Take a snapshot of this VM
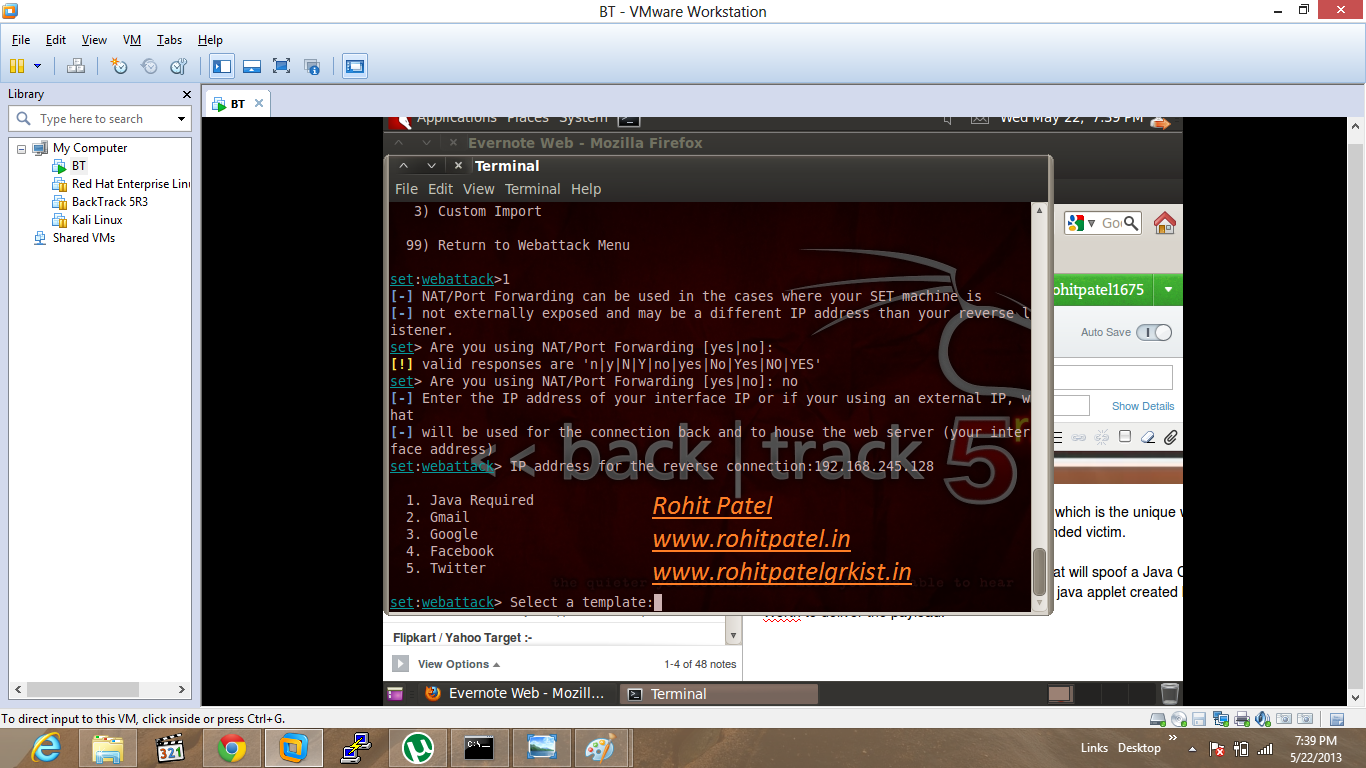This screenshot has width=1366, height=768. coord(119,66)
